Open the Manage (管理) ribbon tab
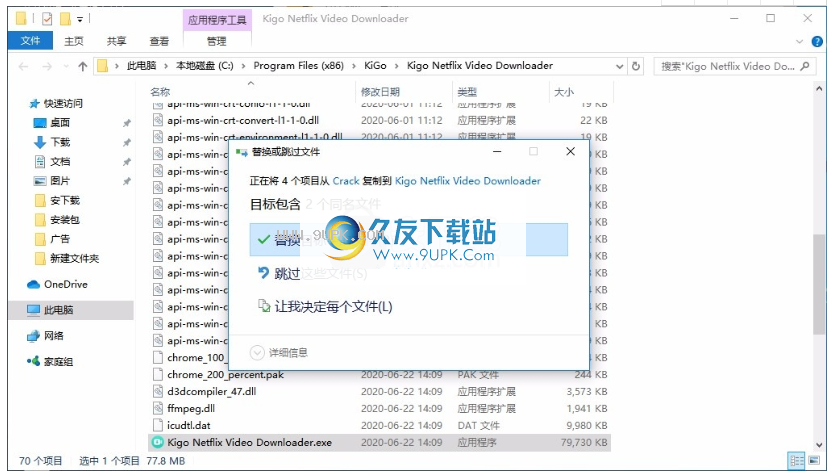827x476 pixels. [217, 41]
